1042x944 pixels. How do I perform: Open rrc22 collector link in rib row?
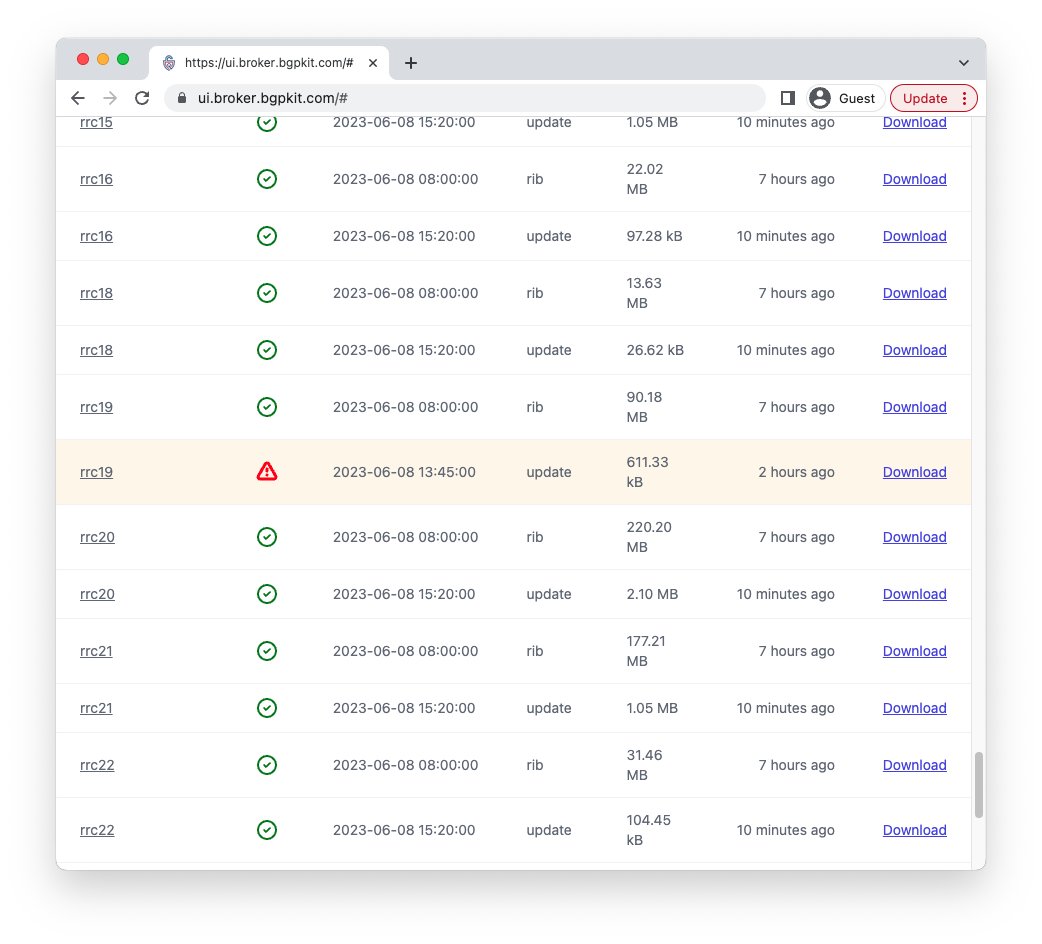(97, 765)
